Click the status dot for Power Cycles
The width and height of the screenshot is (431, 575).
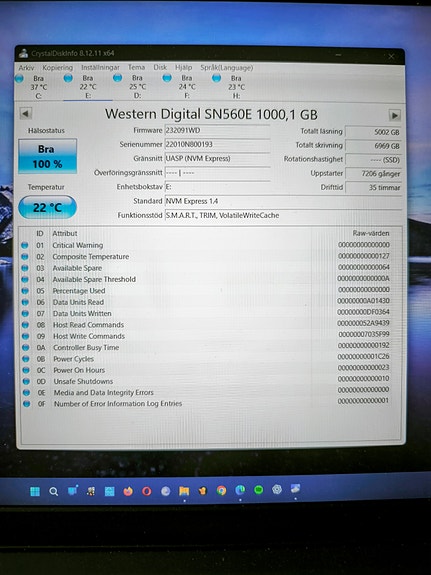[x=26, y=359]
